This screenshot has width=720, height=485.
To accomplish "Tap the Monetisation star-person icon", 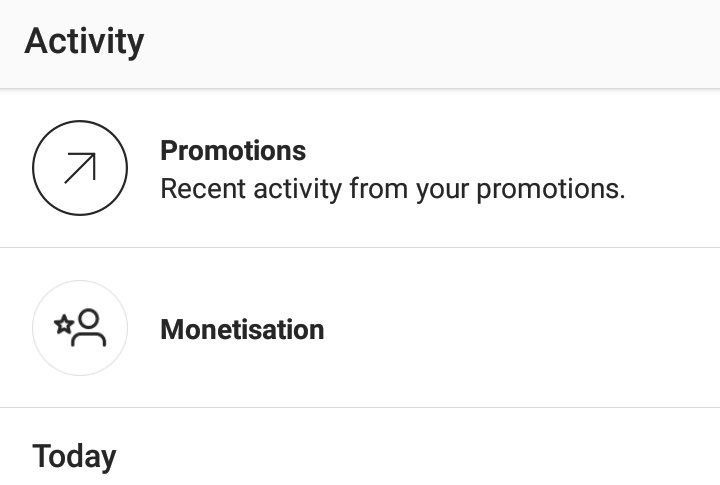I will point(80,328).
